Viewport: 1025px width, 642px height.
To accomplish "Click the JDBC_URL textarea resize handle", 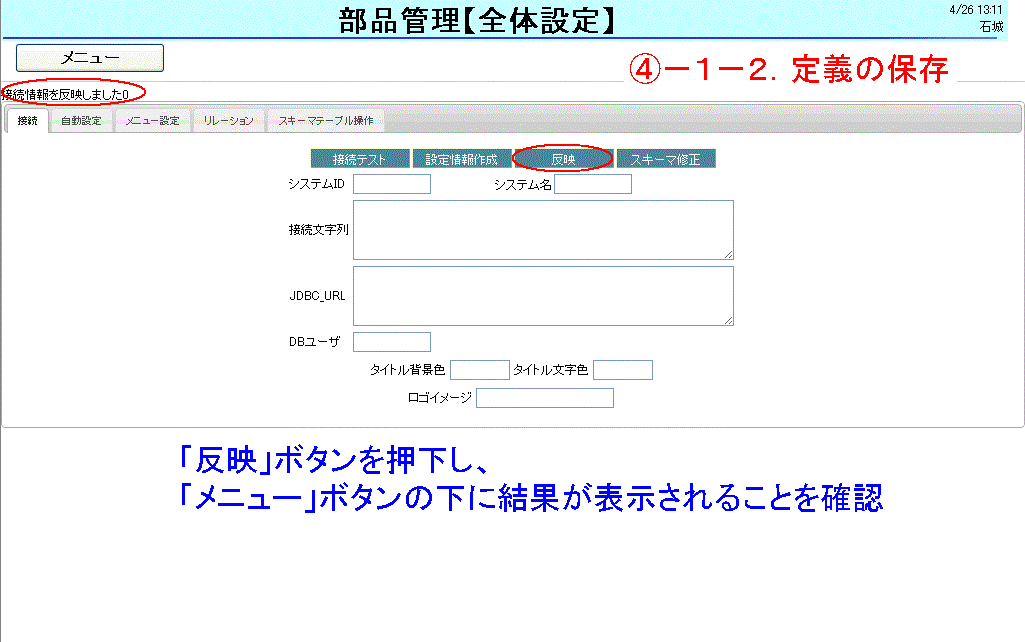I will (x=728, y=320).
